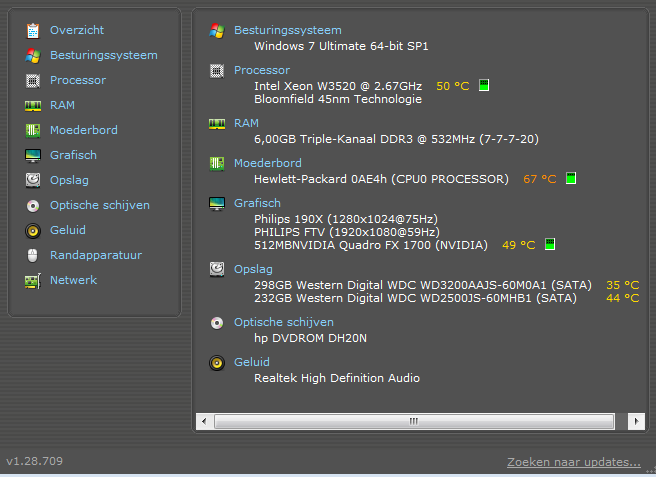Click the Processor heading link in summary
This screenshot has height=477, width=656.
262,70
